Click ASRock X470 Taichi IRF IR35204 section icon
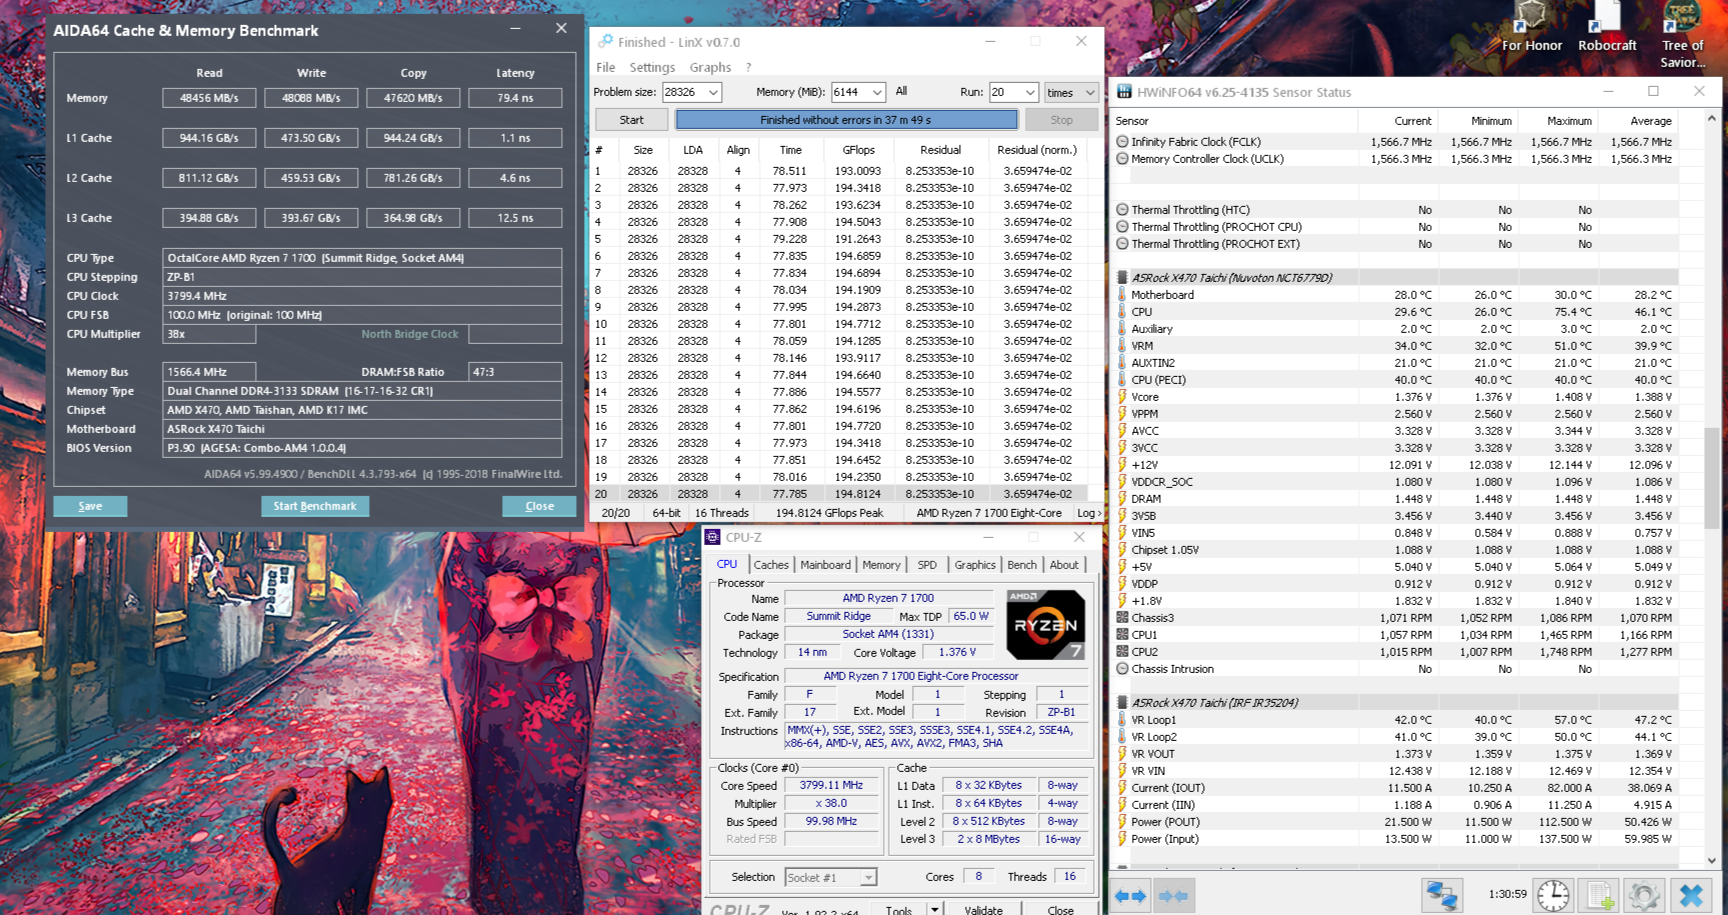Image resolution: width=1728 pixels, height=915 pixels. pyautogui.click(x=1122, y=703)
